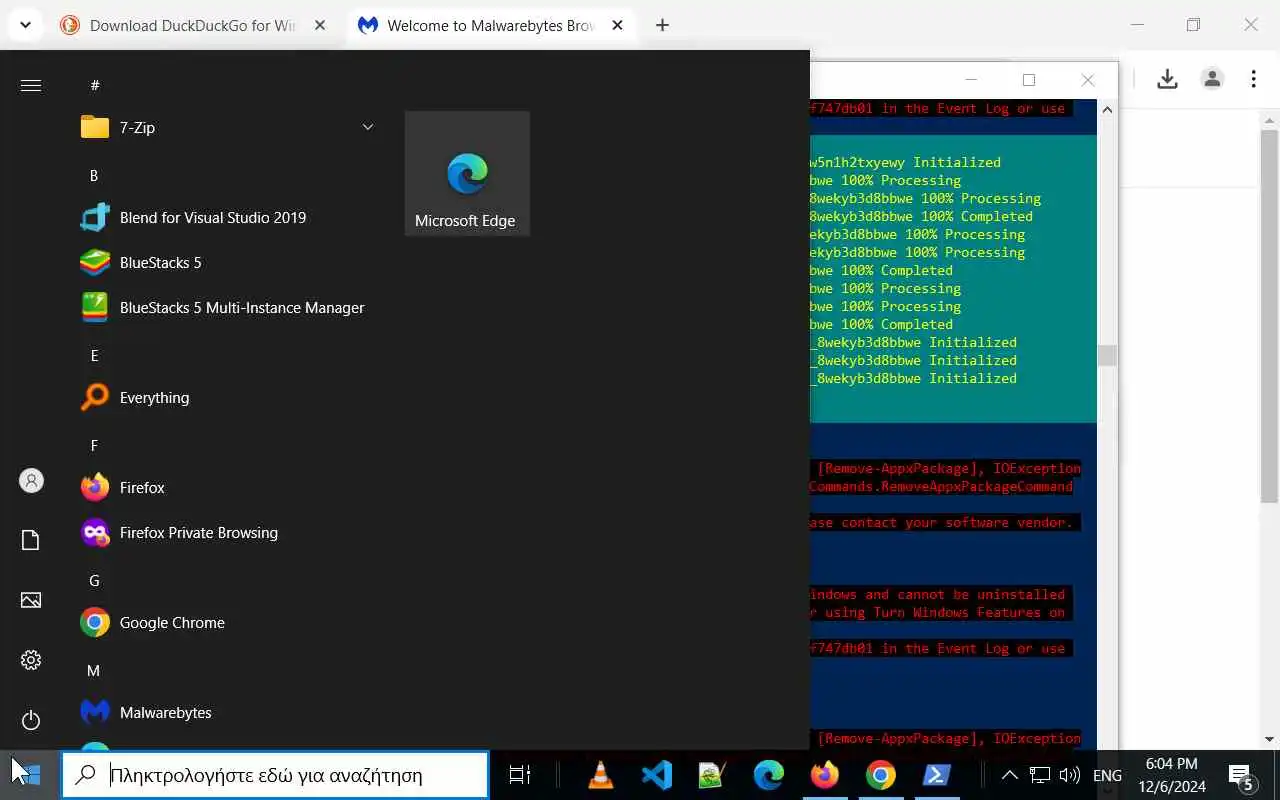Click the # header in Start list

94,85
